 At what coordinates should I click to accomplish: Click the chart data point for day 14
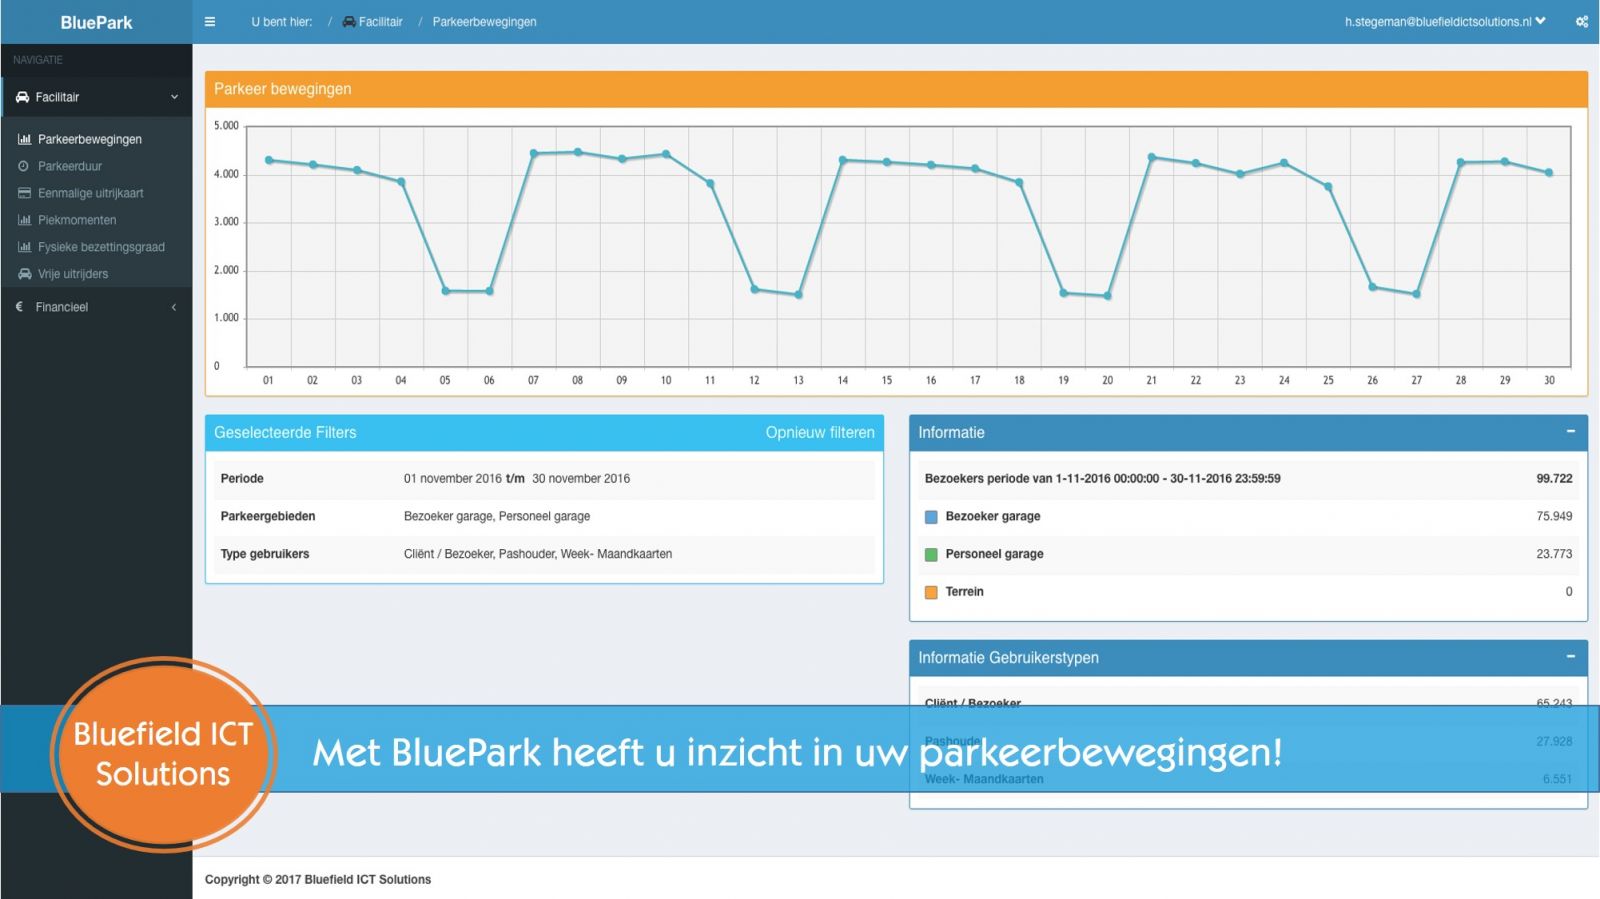point(843,160)
